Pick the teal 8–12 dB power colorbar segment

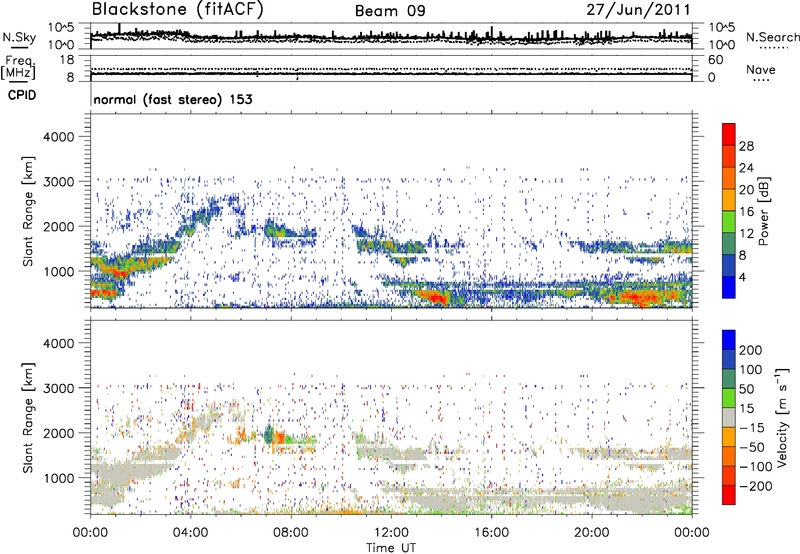point(729,244)
